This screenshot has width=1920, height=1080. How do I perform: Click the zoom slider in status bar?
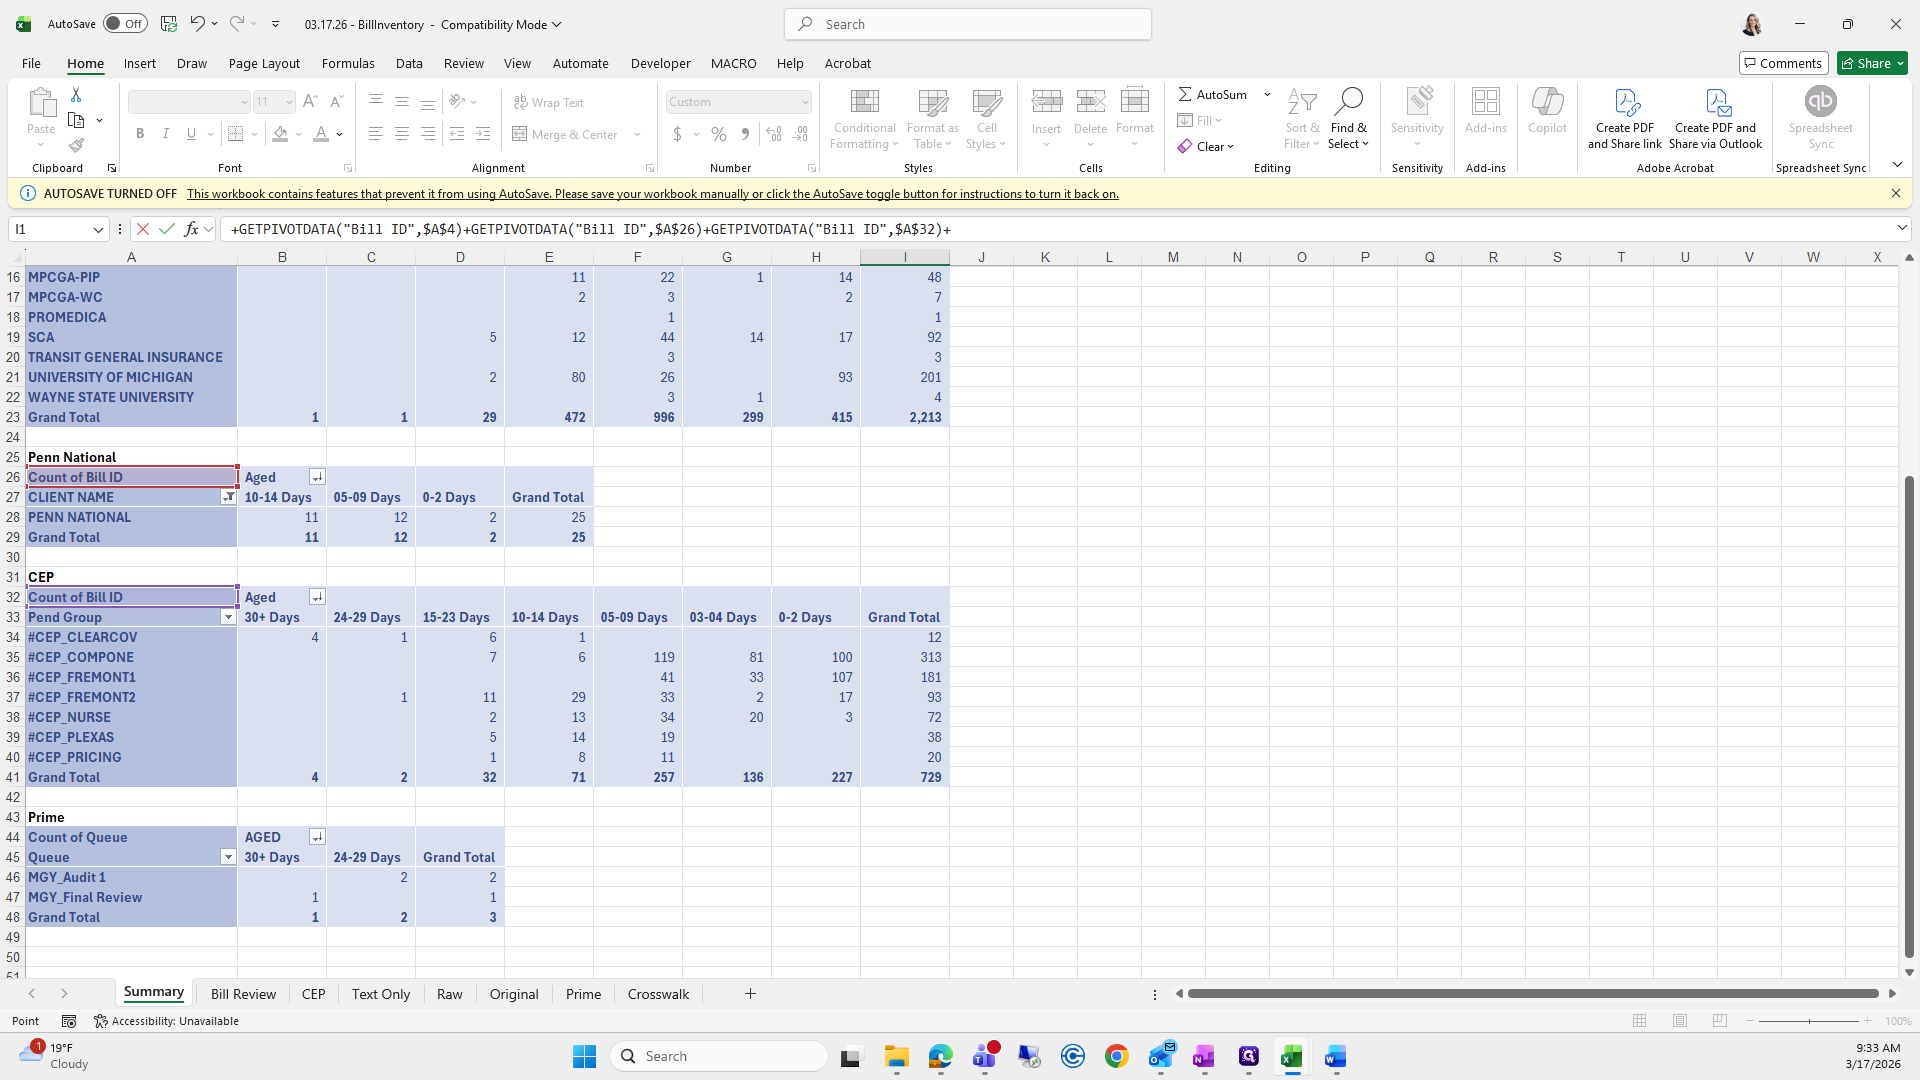click(1809, 1021)
